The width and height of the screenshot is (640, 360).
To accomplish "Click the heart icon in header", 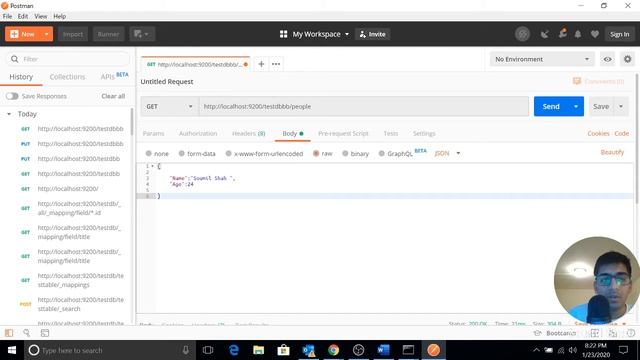I will click(594, 34).
